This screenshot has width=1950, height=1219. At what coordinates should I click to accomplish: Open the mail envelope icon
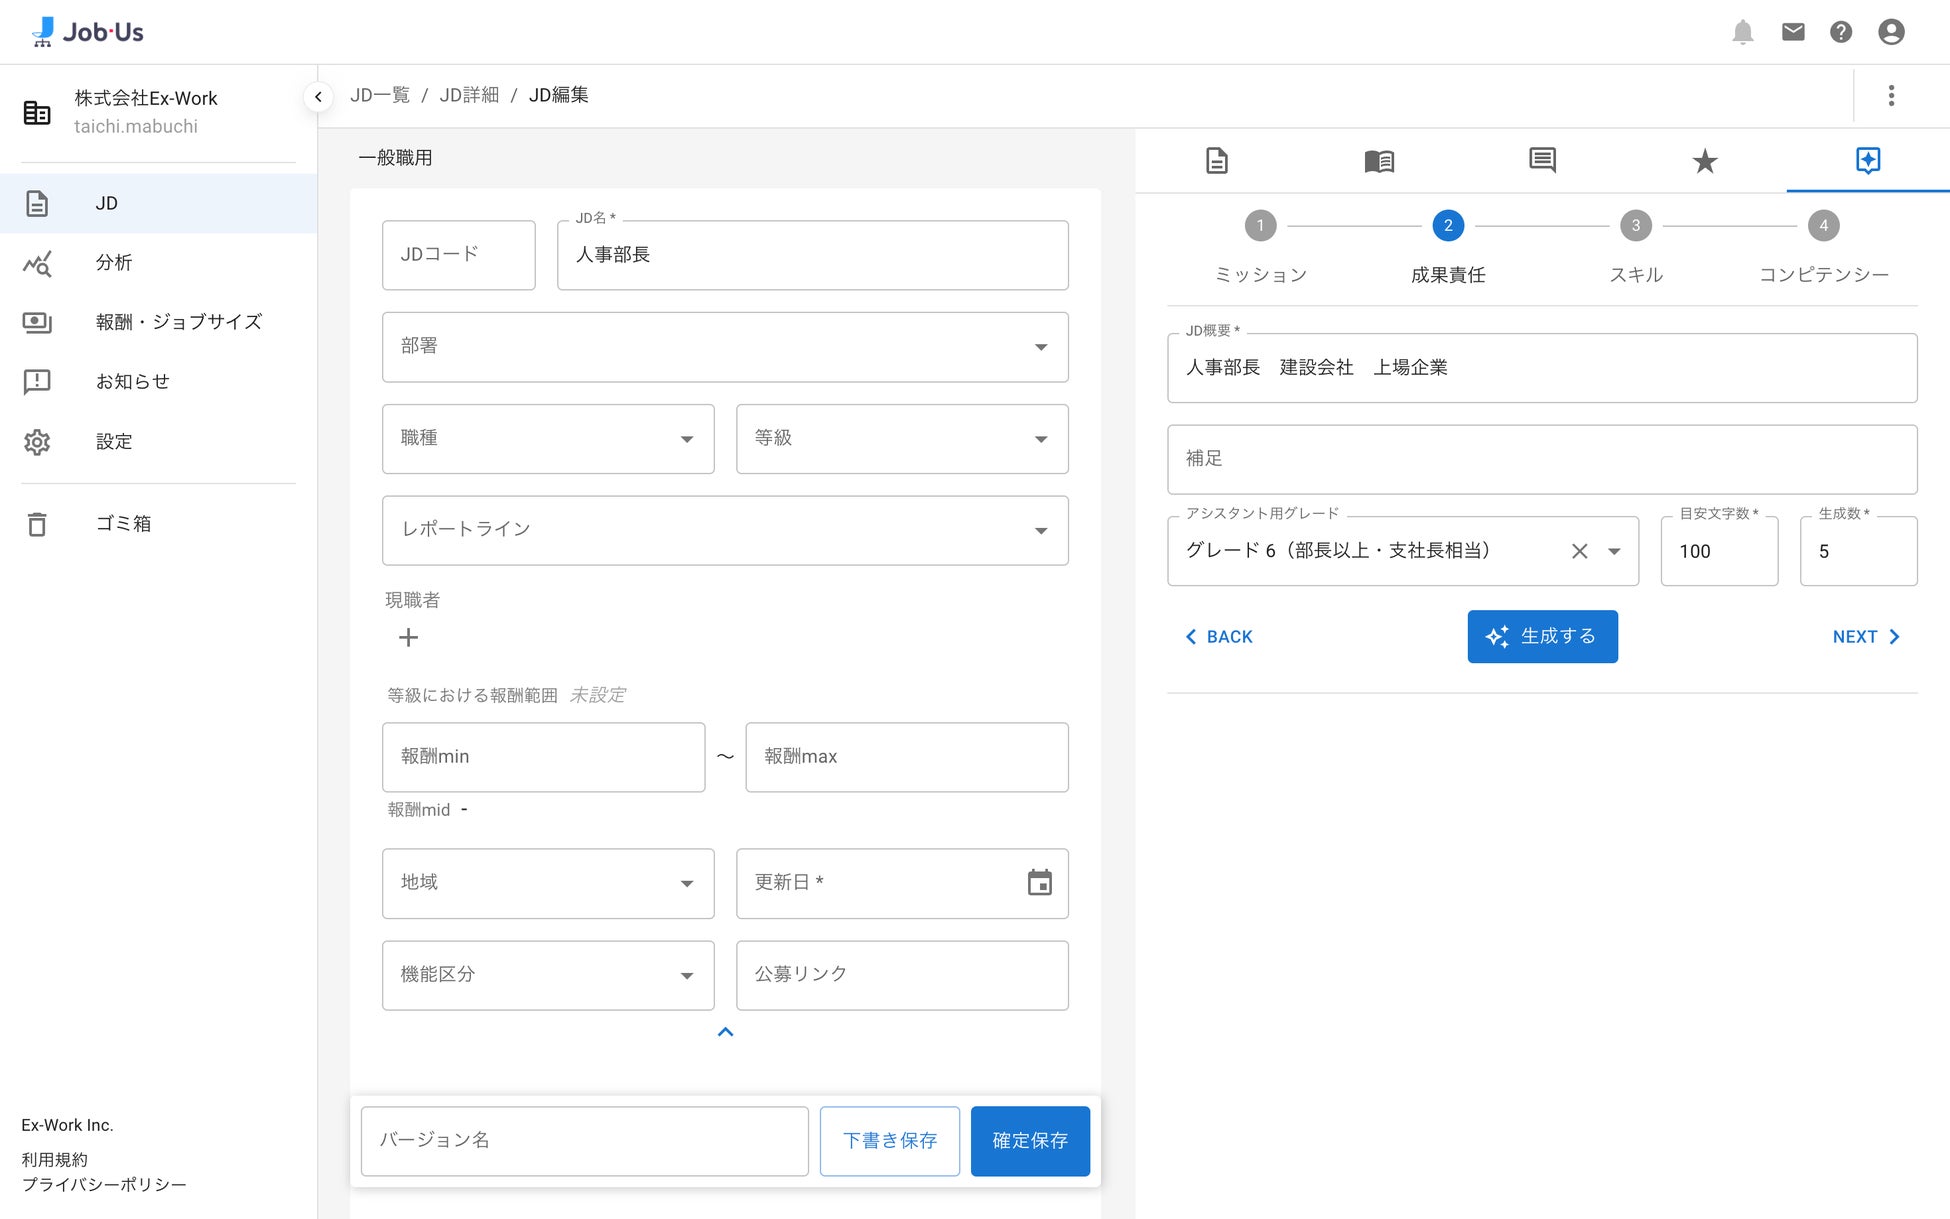pyautogui.click(x=1793, y=32)
